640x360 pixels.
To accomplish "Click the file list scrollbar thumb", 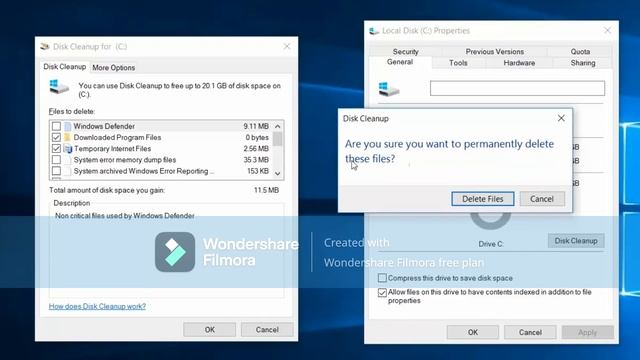I will click(278, 139).
